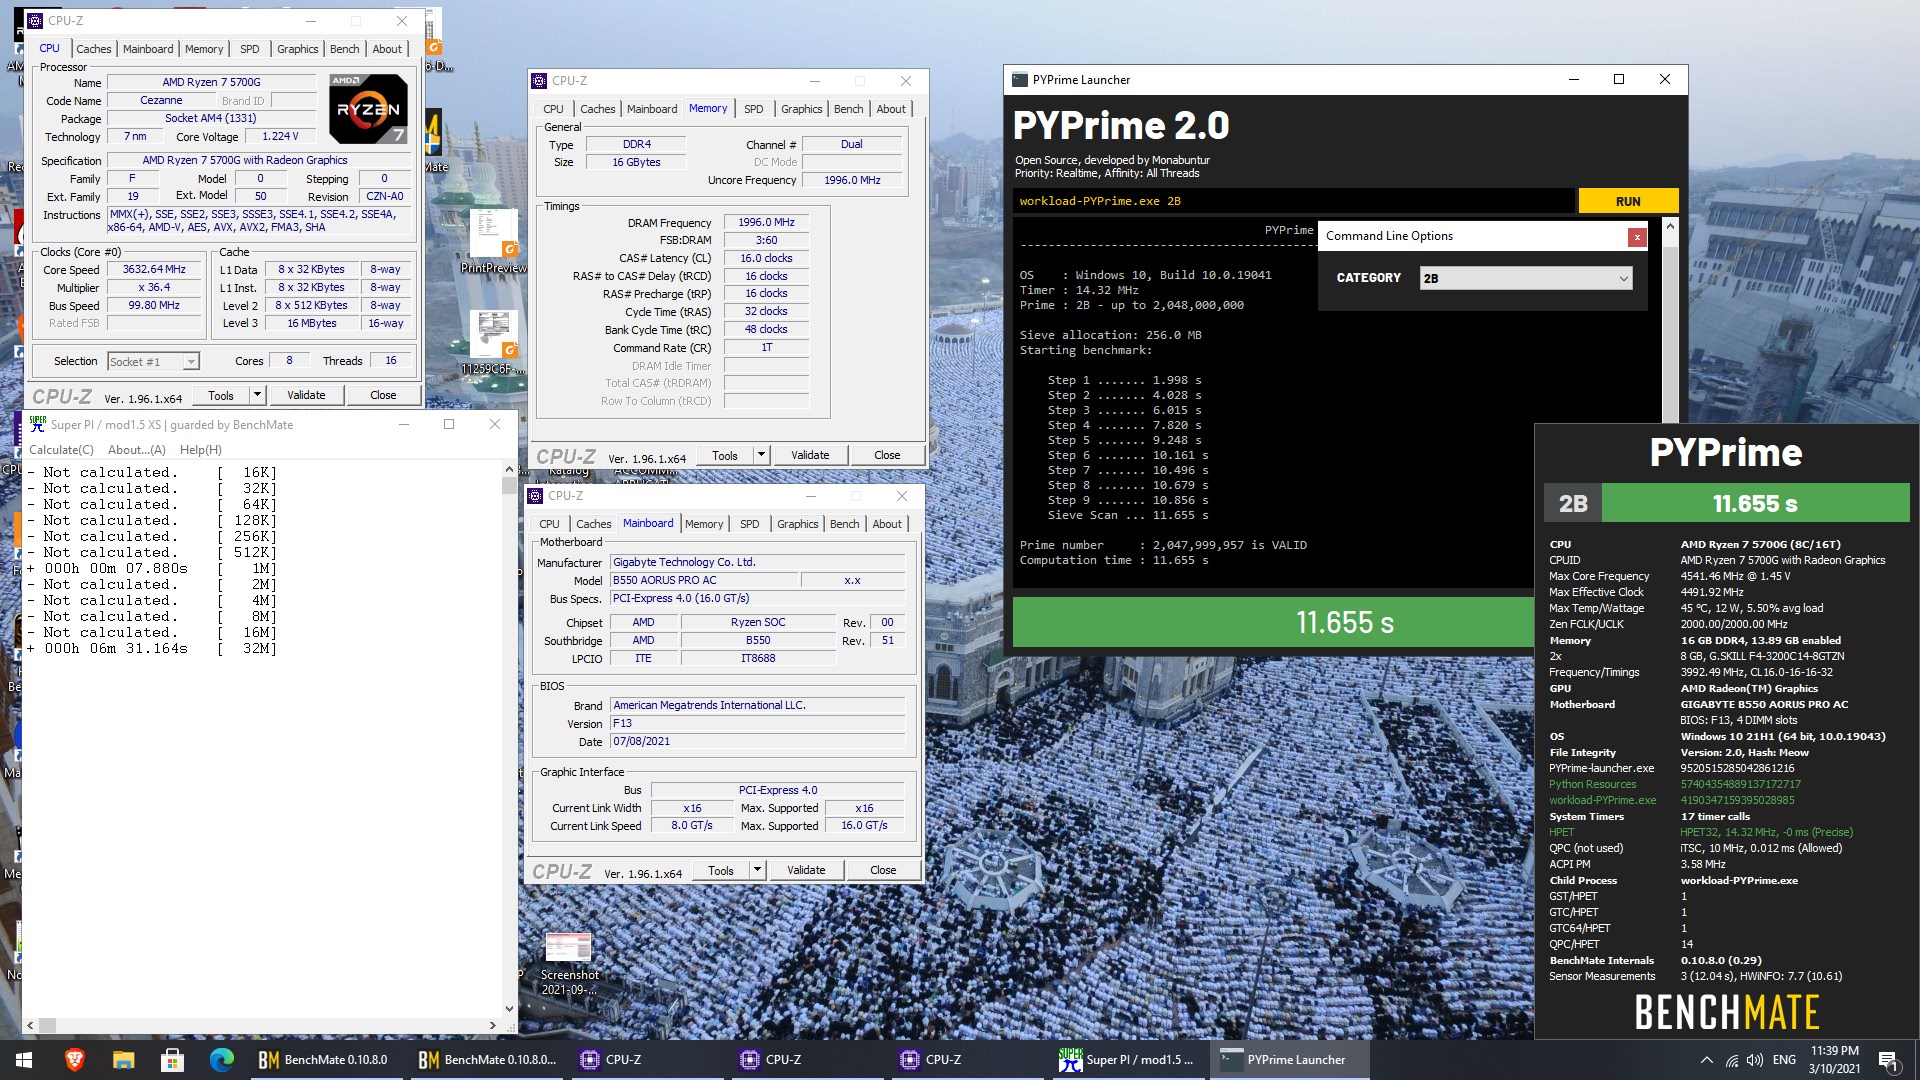
Task: Click Mainboard CPU-Z window title icon
Action: 536,496
